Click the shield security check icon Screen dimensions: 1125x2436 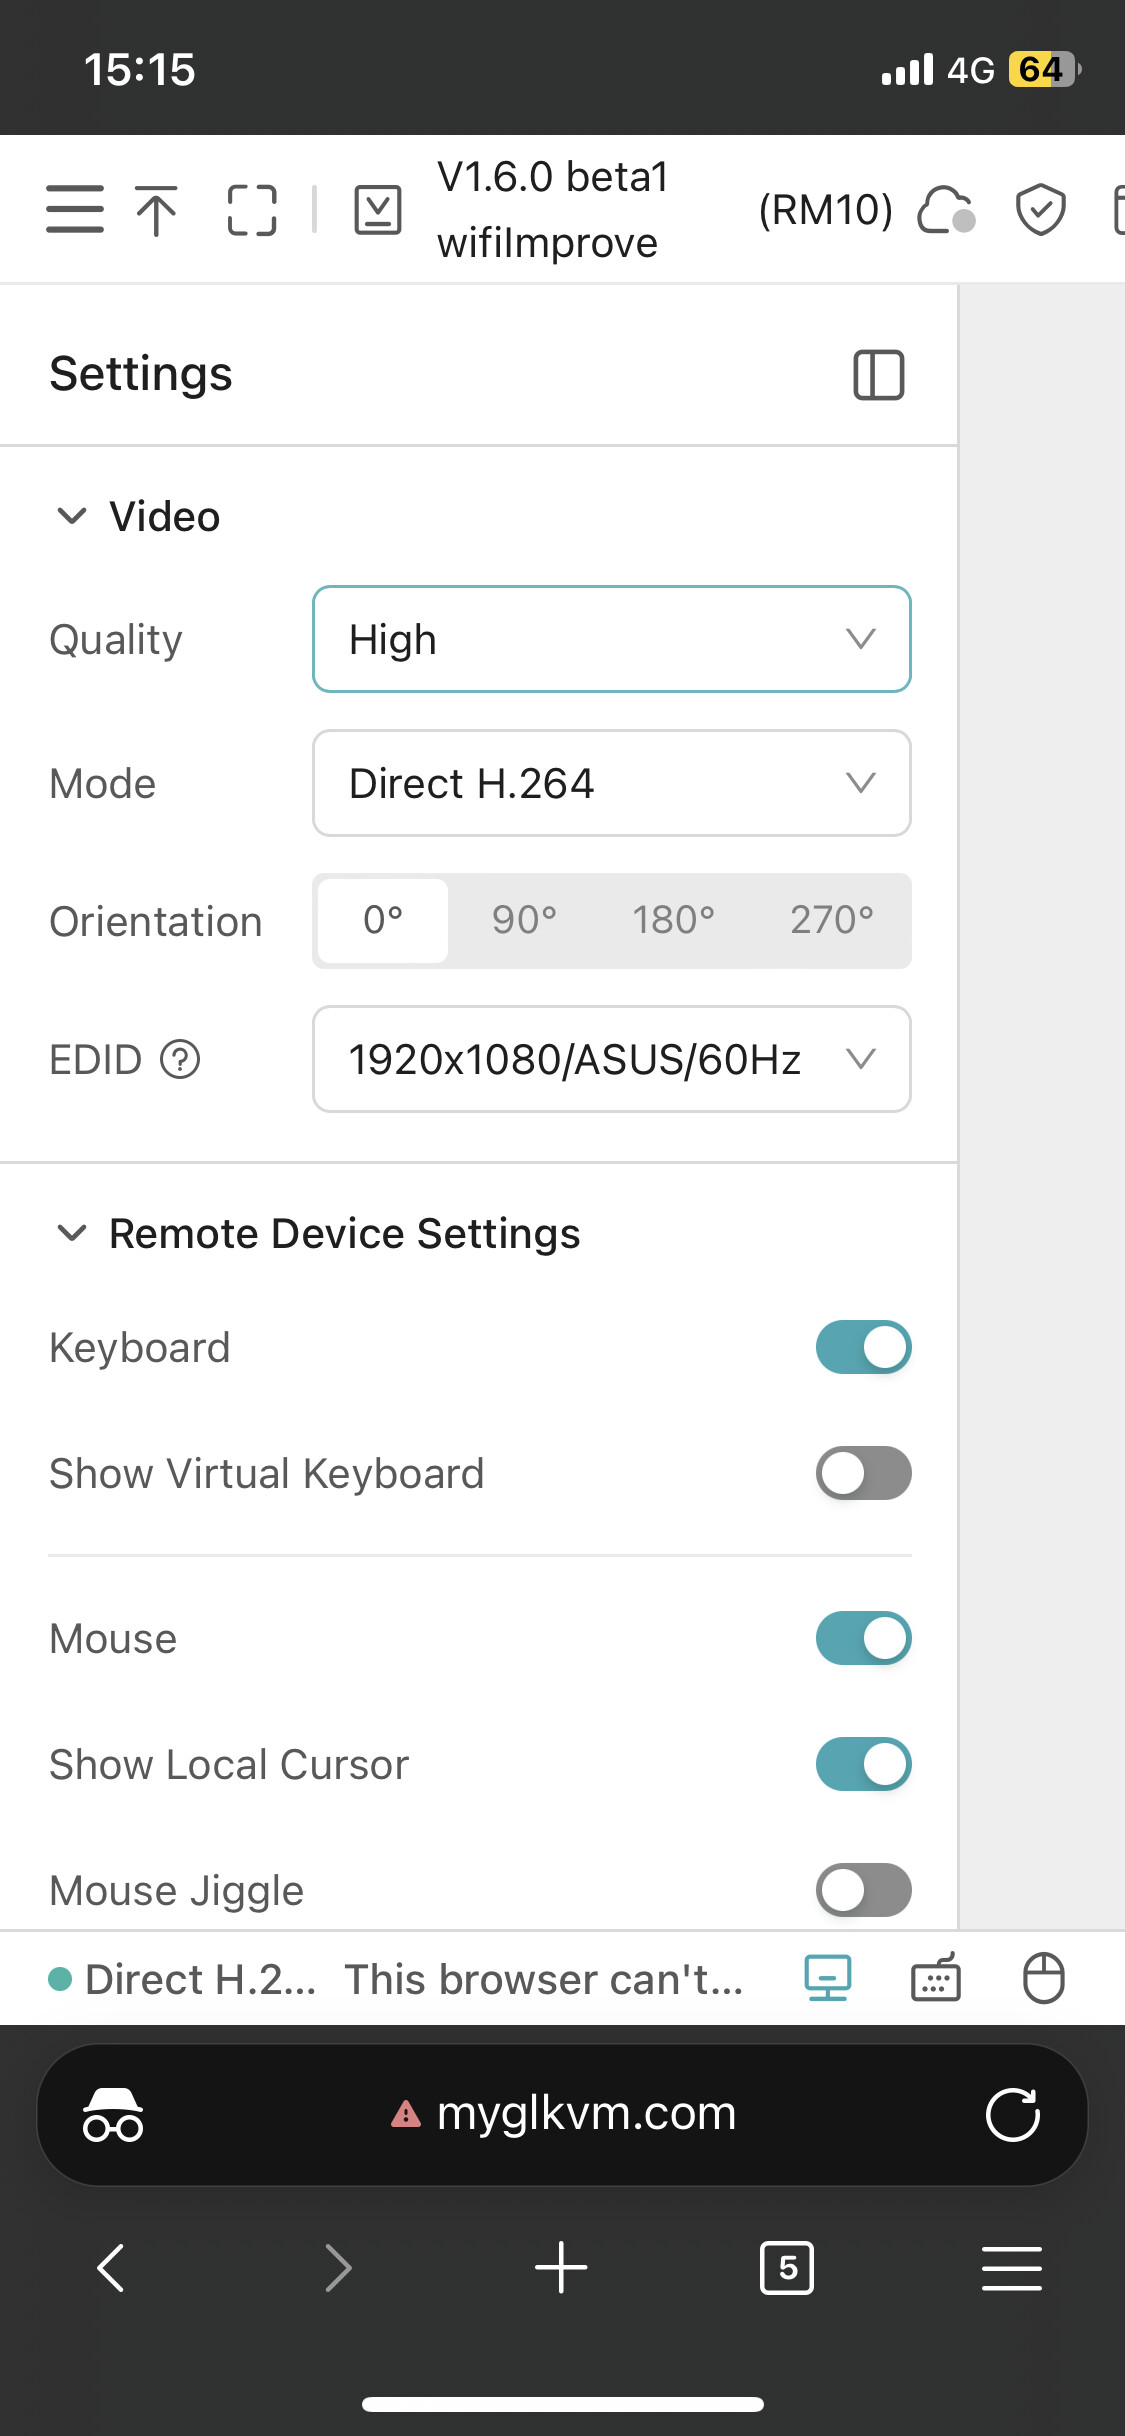[1040, 210]
